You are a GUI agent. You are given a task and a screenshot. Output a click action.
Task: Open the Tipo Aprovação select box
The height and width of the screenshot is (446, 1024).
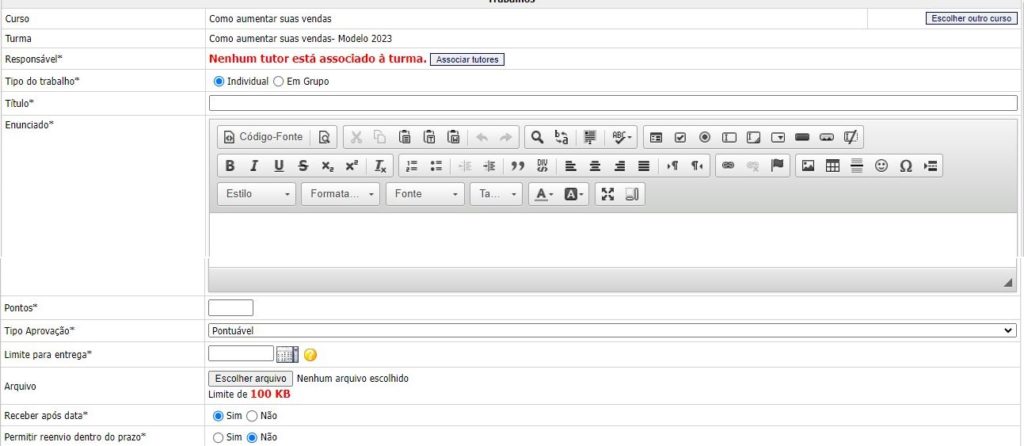(x=612, y=331)
